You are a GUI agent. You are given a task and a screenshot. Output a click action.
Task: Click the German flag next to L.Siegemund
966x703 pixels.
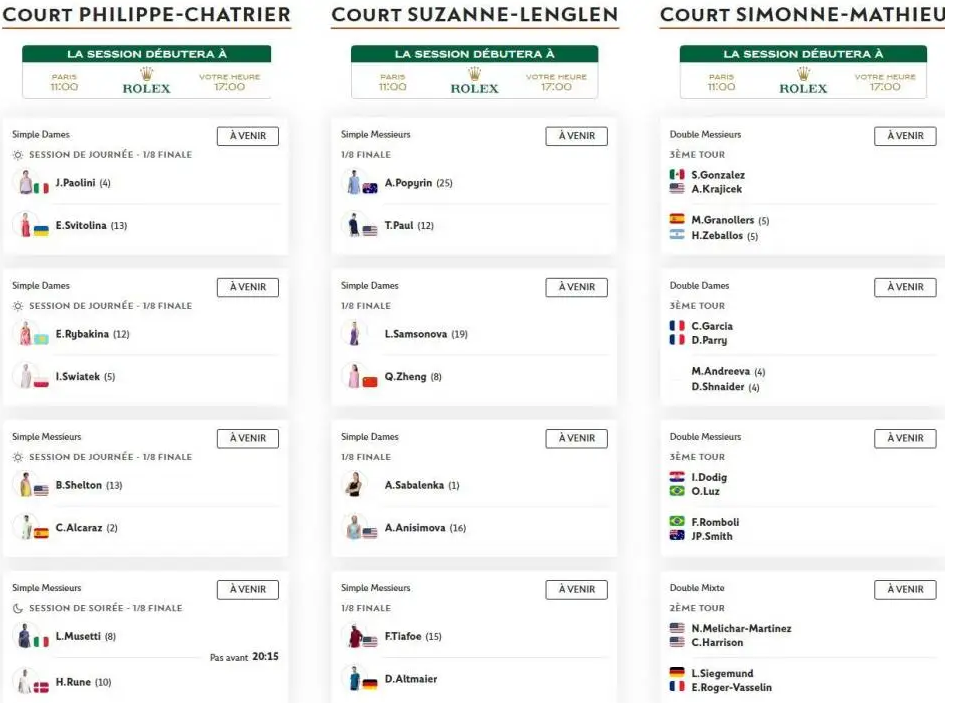677,673
